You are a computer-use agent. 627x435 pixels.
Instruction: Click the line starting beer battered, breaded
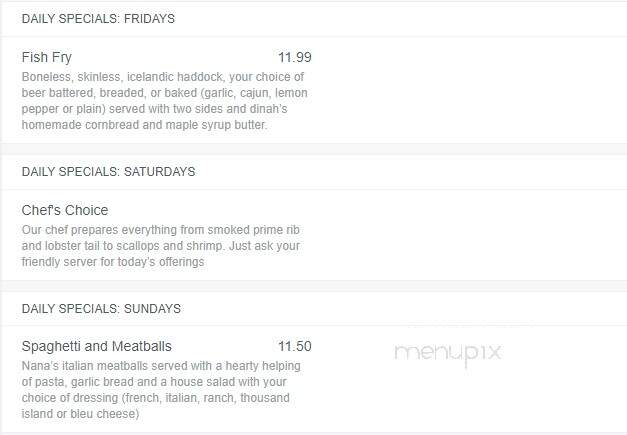165,93
